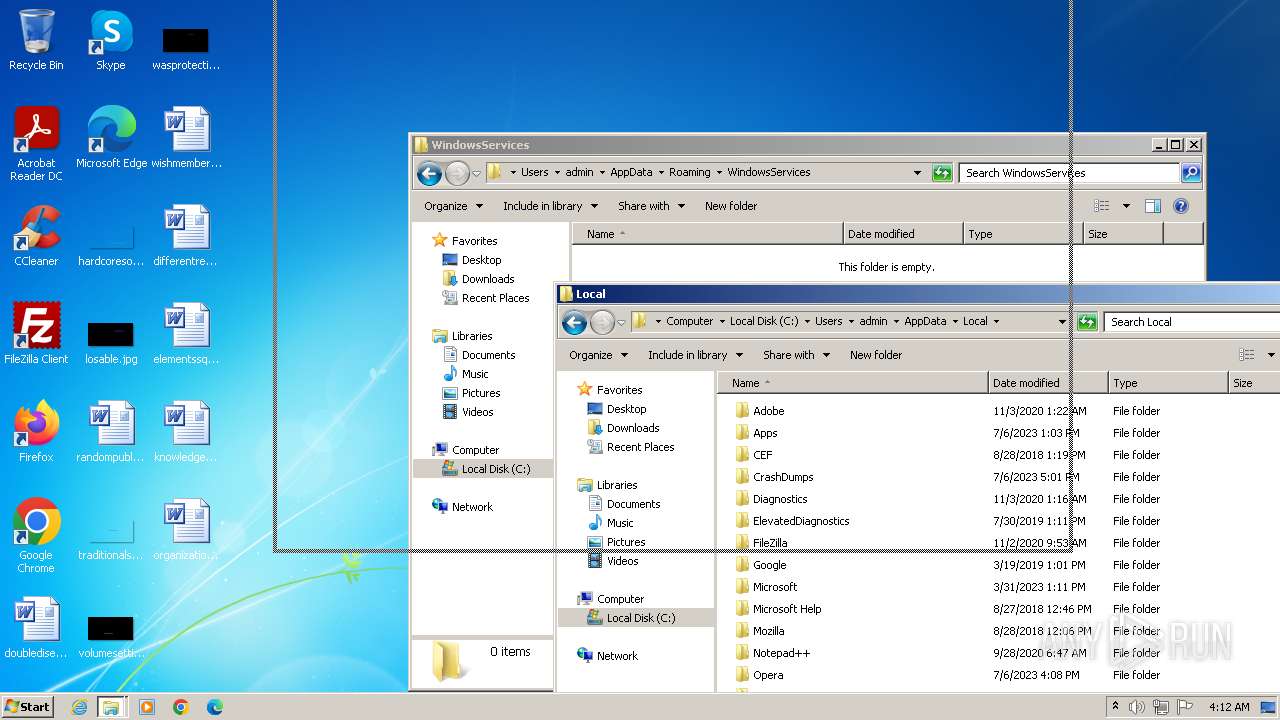This screenshot has height=720, width=1280.
Task: Launch Microsoft Edge desktop shortcut
Action: coord(111,138)
